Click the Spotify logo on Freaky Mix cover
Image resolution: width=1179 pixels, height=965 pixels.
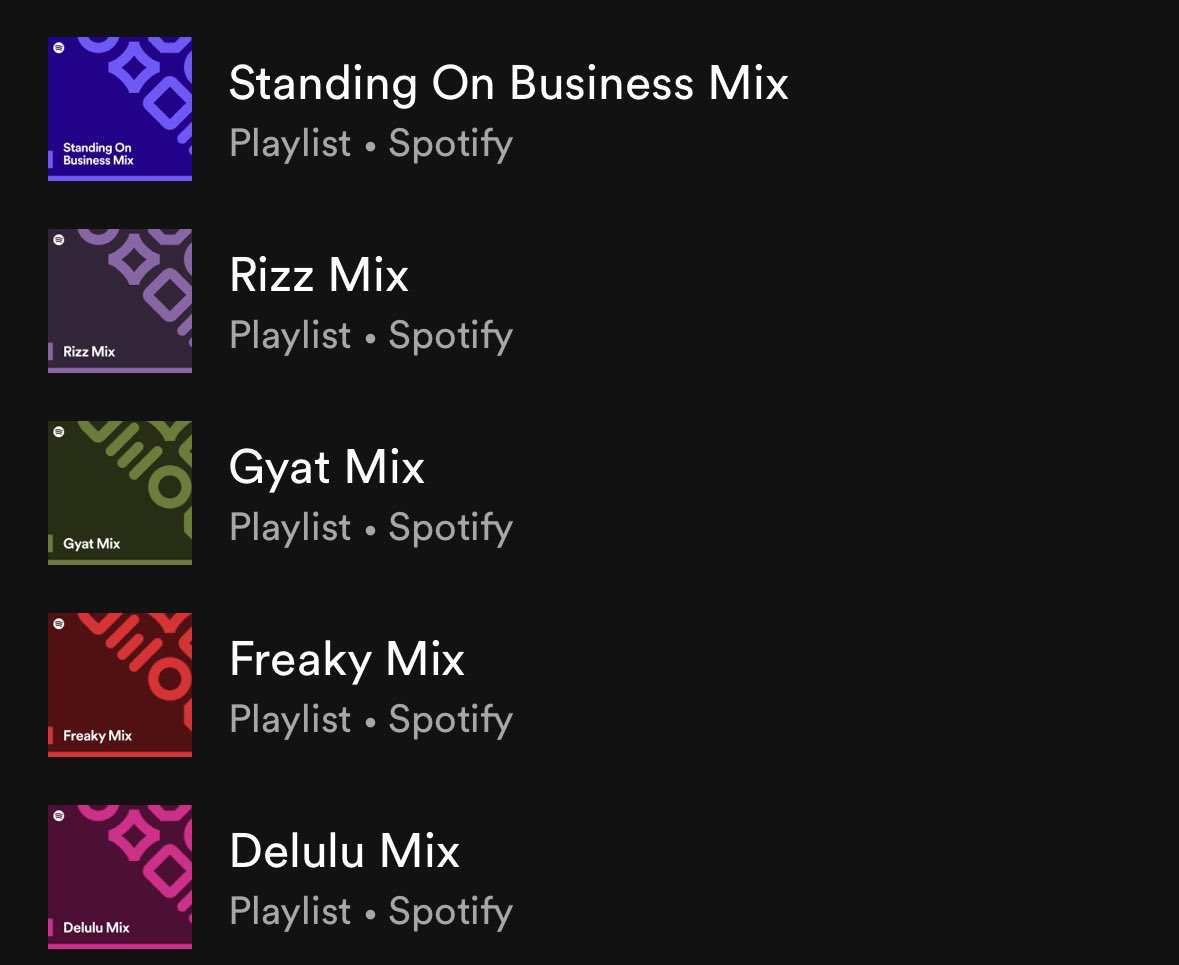(59, 624)
